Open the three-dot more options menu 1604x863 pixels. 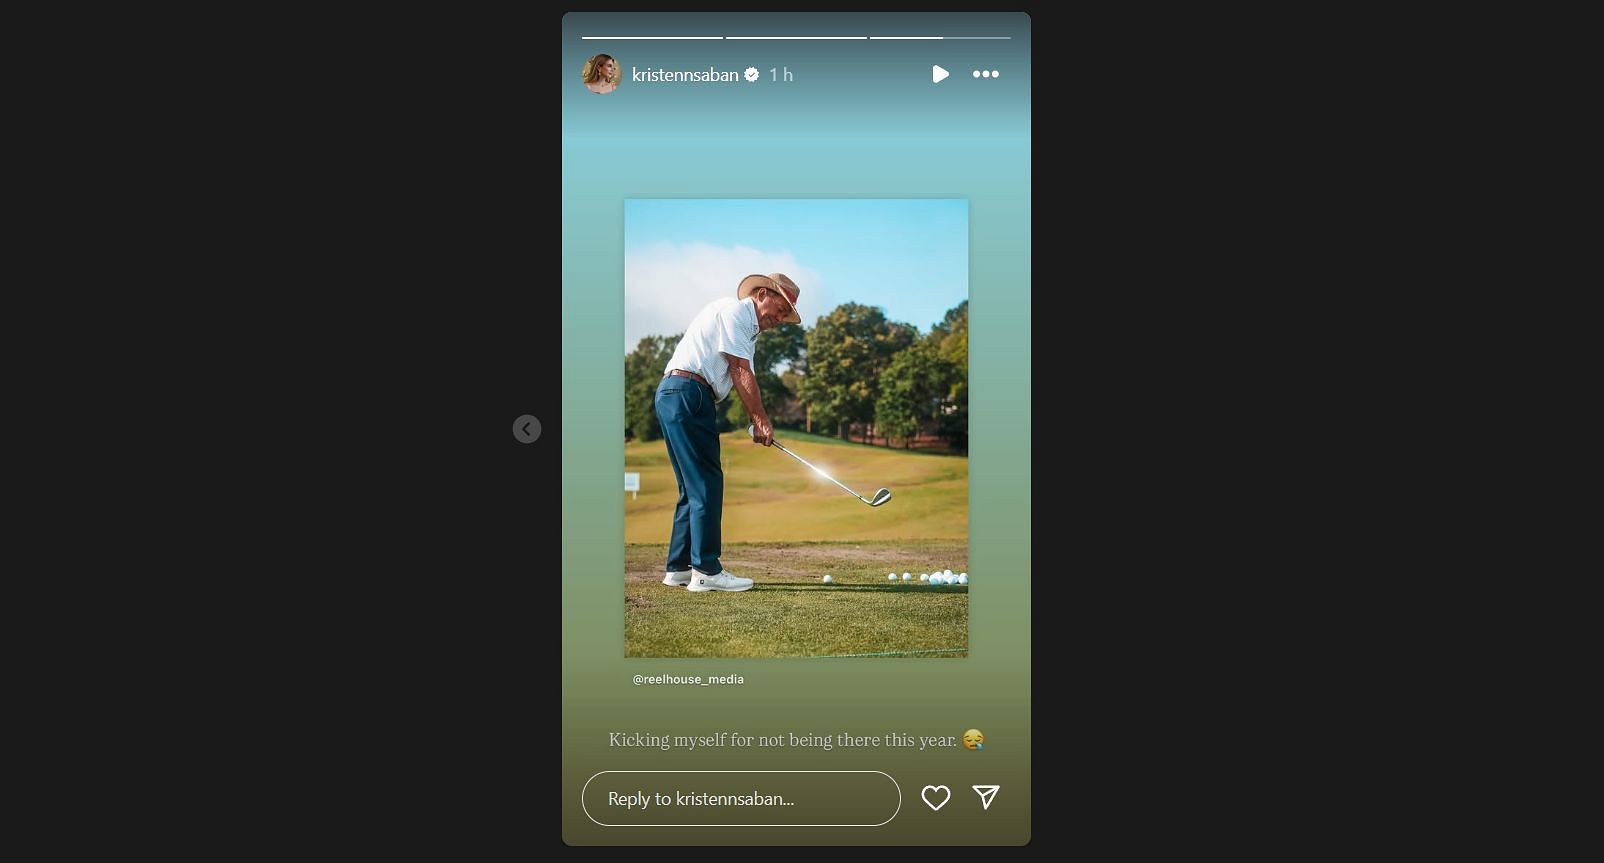(x=986, y=74)
